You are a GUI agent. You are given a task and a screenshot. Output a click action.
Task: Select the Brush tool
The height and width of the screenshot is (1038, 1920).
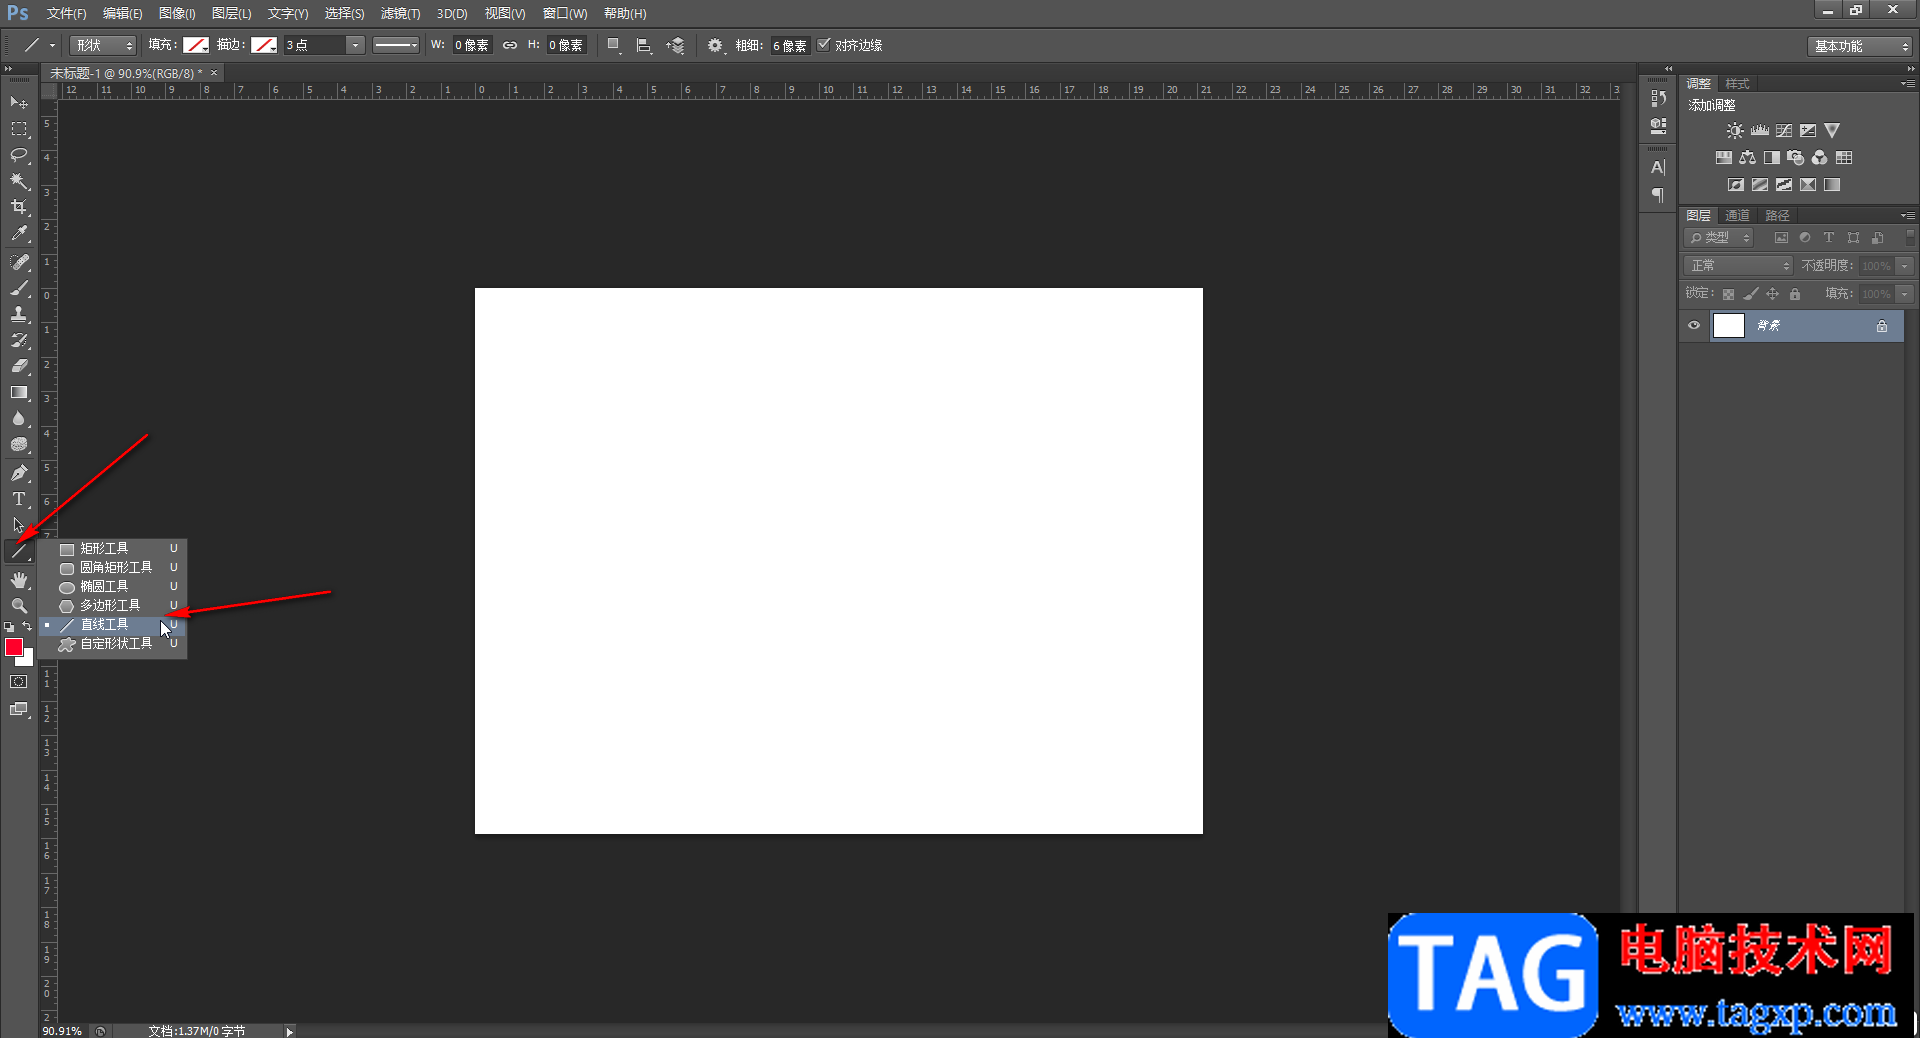[19, 288]
